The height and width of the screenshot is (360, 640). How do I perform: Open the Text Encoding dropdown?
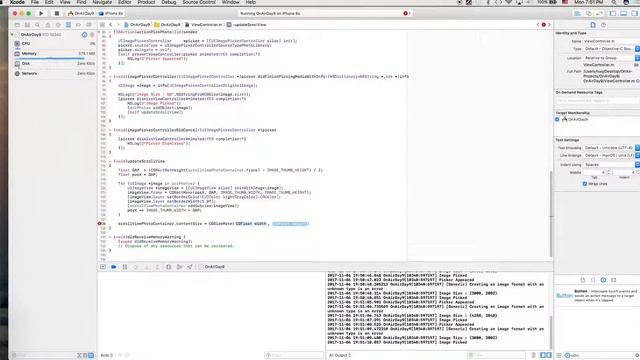611,148
